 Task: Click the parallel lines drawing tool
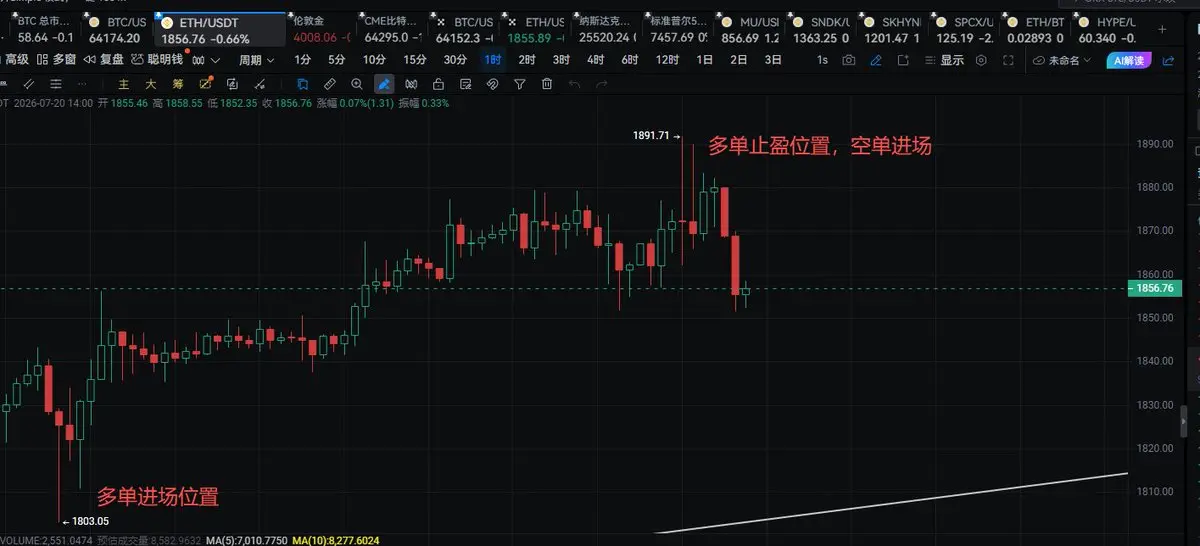(29, 84)
